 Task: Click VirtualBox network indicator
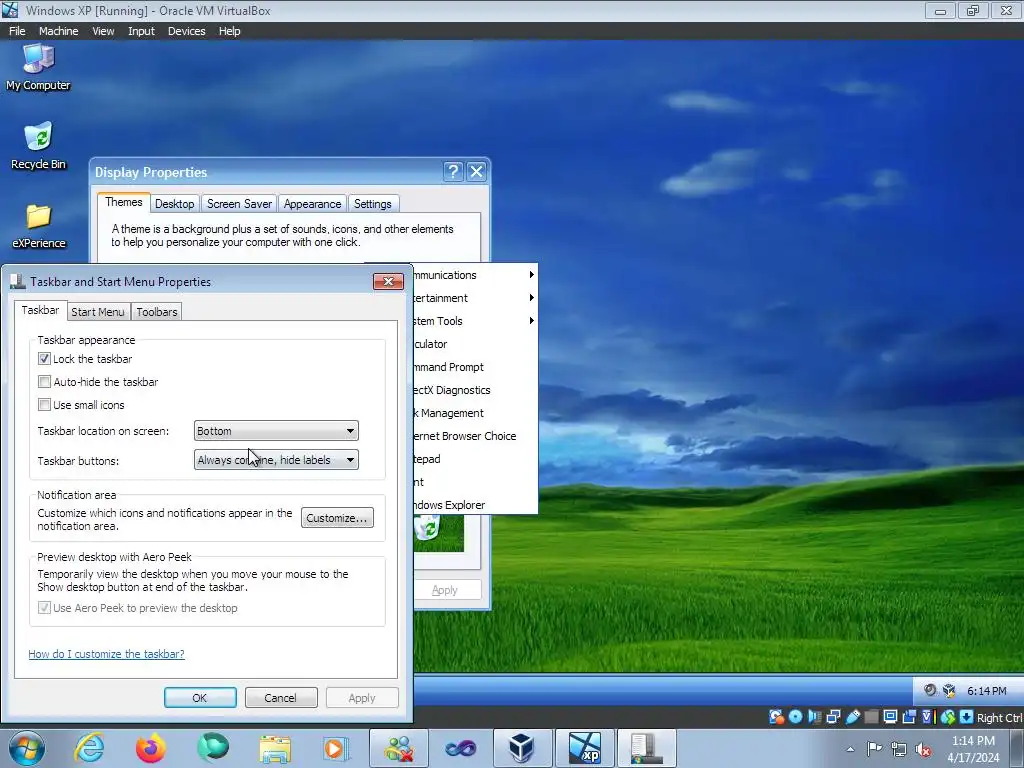[x=833, y=717]
